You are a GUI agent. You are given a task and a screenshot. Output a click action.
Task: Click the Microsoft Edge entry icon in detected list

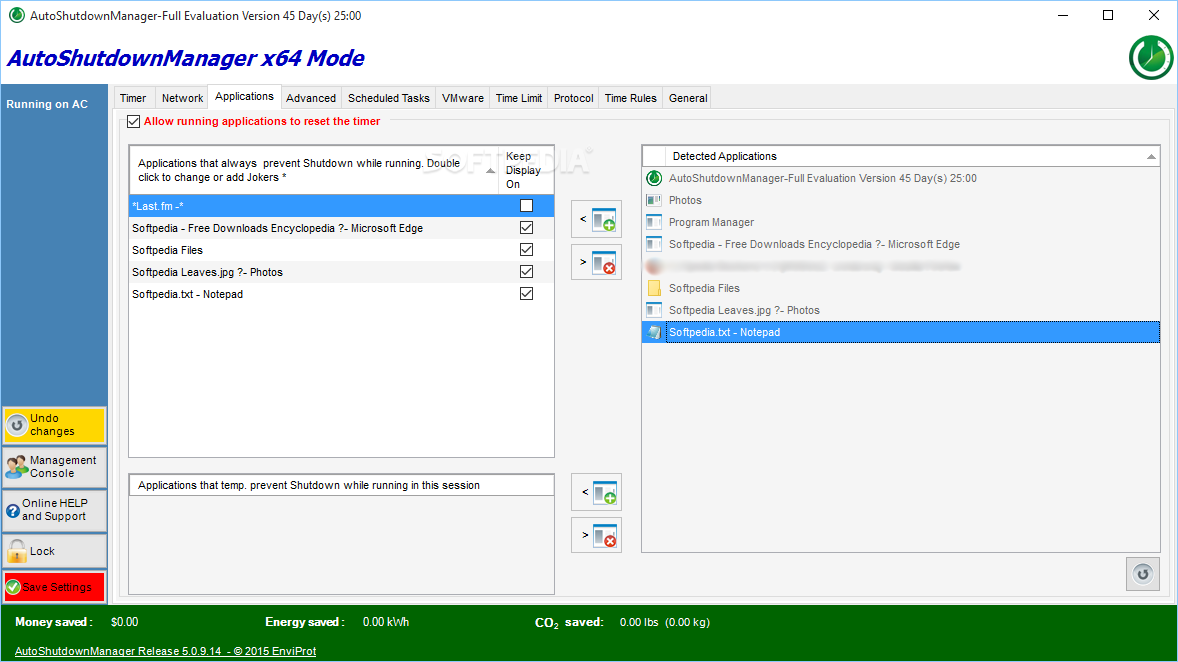tap(654, 244)
